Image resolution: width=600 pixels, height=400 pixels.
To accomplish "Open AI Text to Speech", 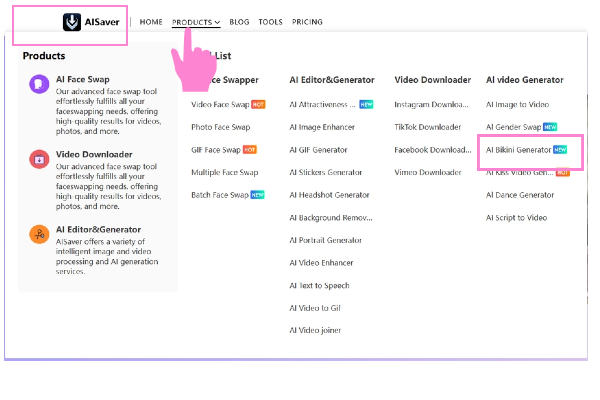I will [x=319, y=285].
